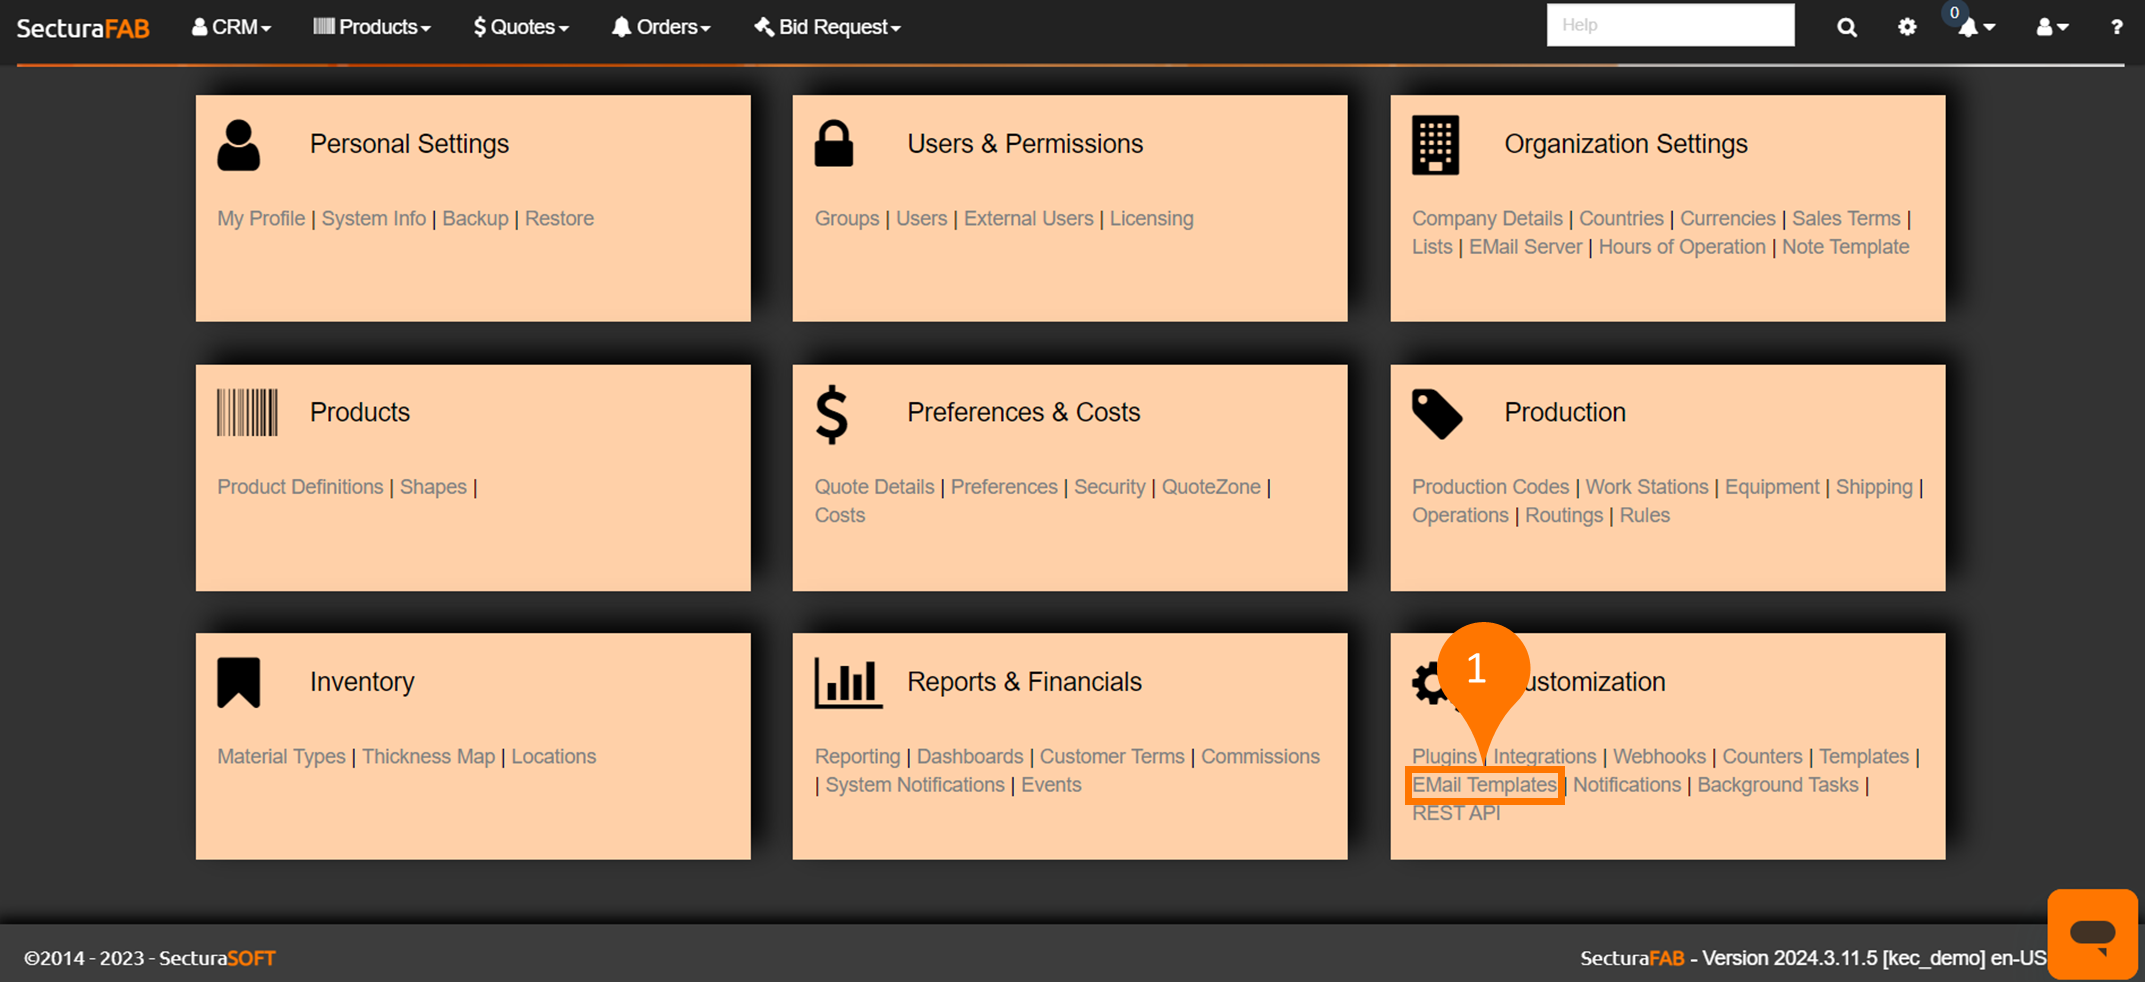Click the Users & Permissions lock icon
The image size is (2145, 982).
point(834,144)
